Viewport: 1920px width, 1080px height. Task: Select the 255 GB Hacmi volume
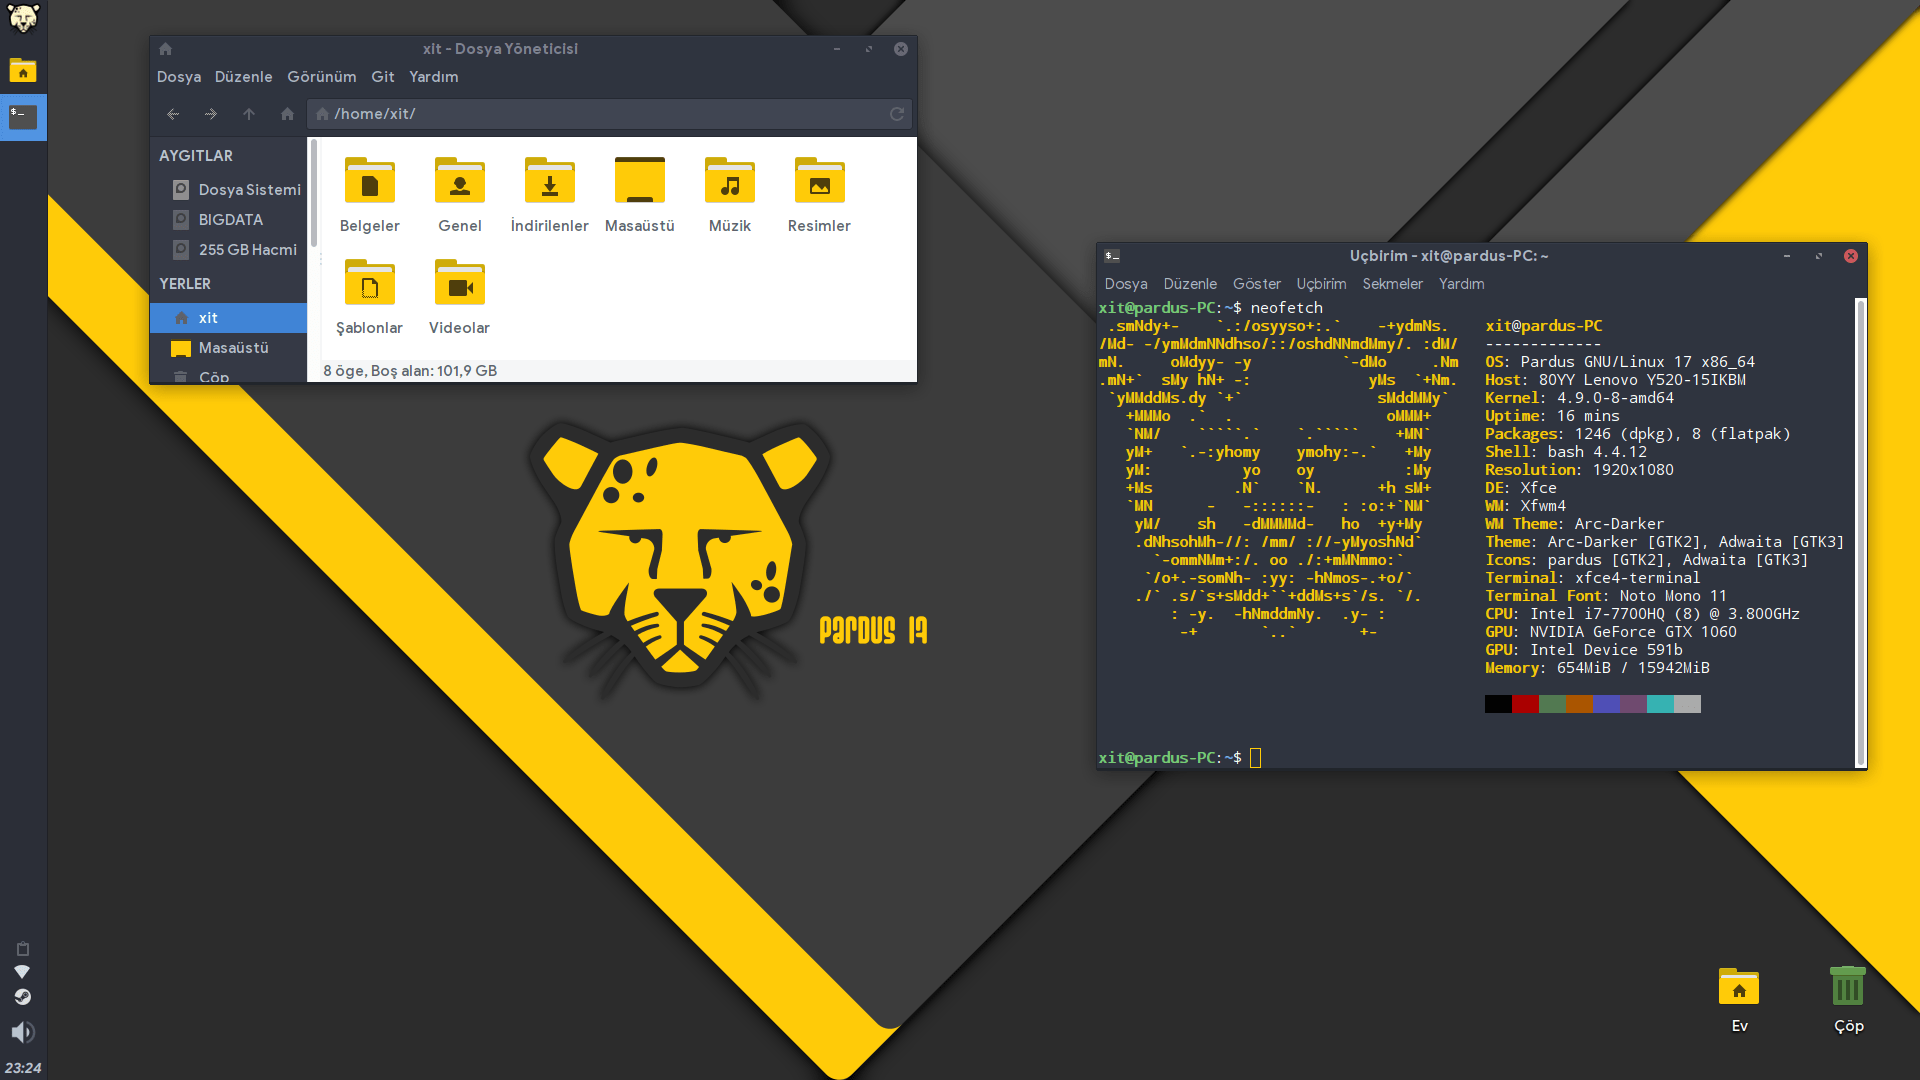click(x=229, y=250)
